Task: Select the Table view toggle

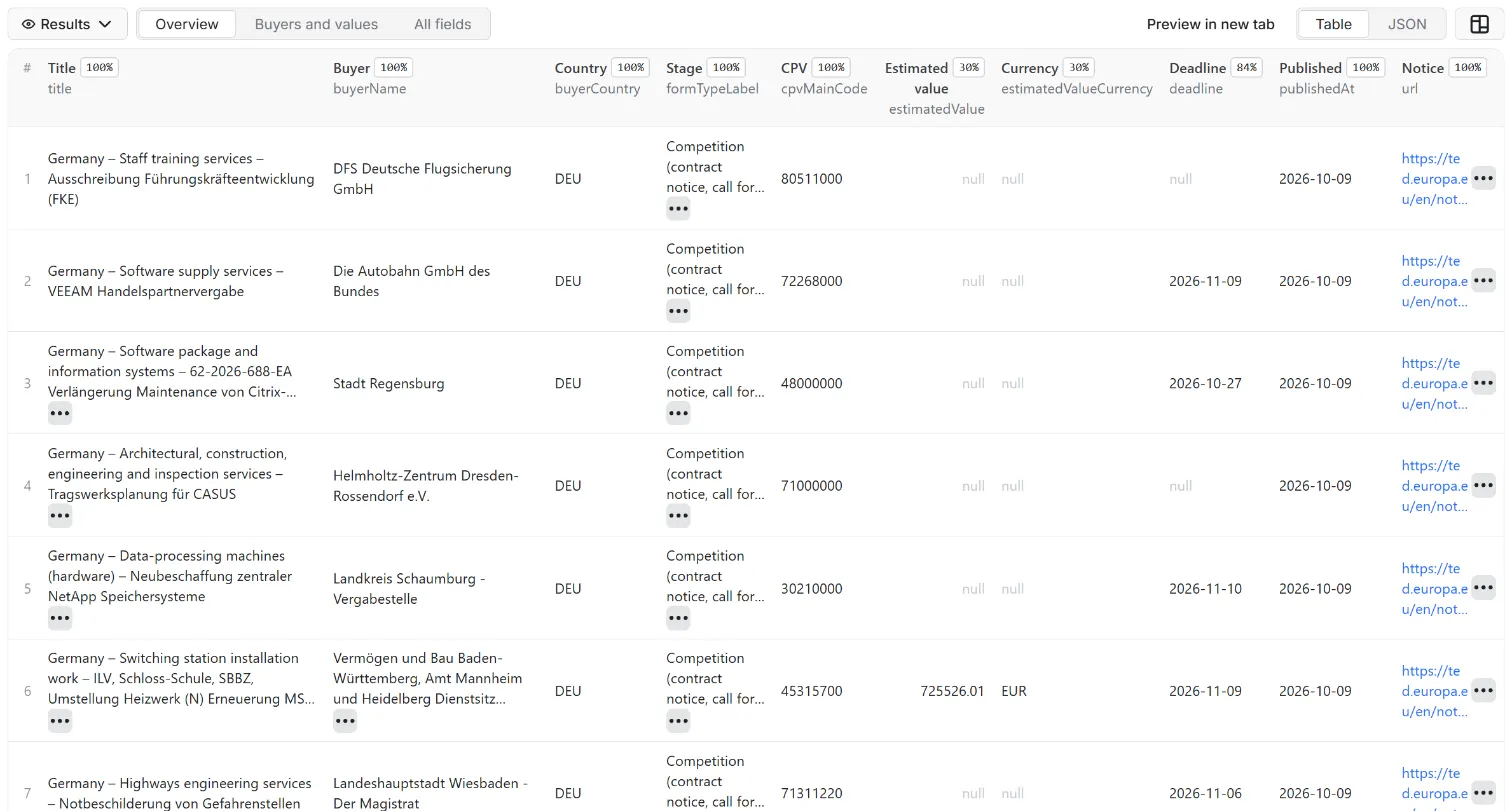Action: pyautogui.click(x=1333, y=24)
